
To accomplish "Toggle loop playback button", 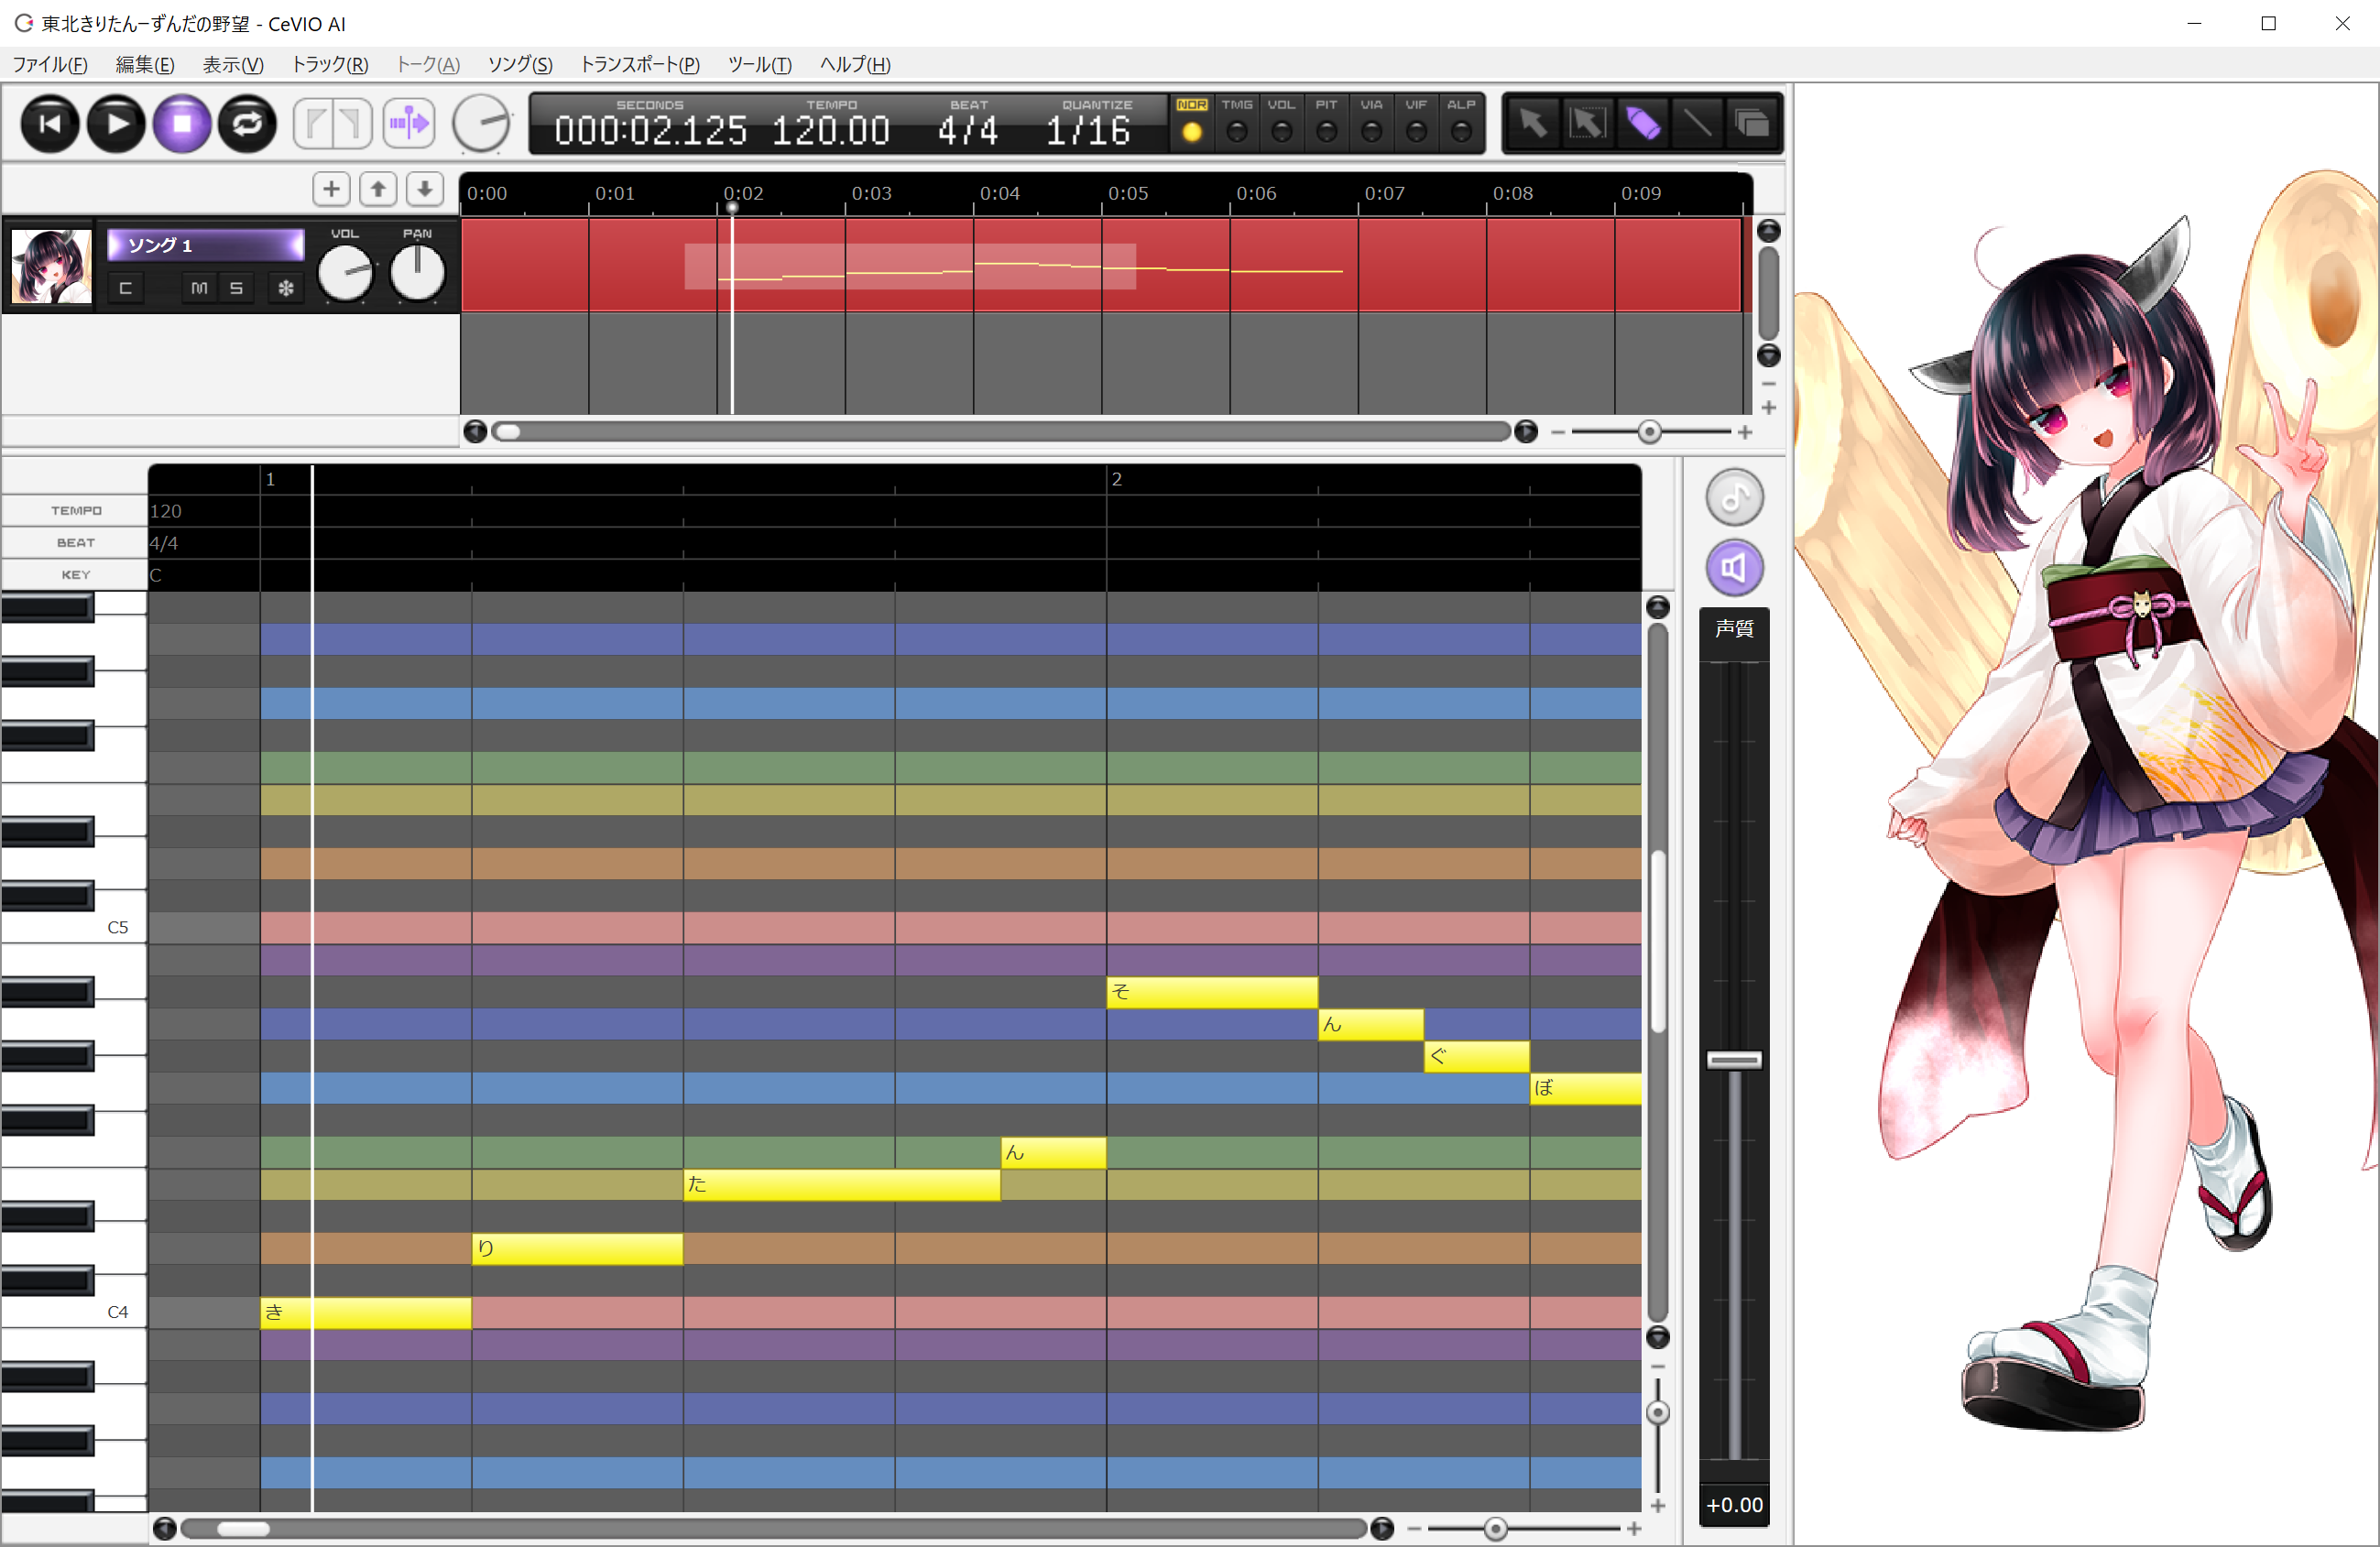I will point(248,124).
